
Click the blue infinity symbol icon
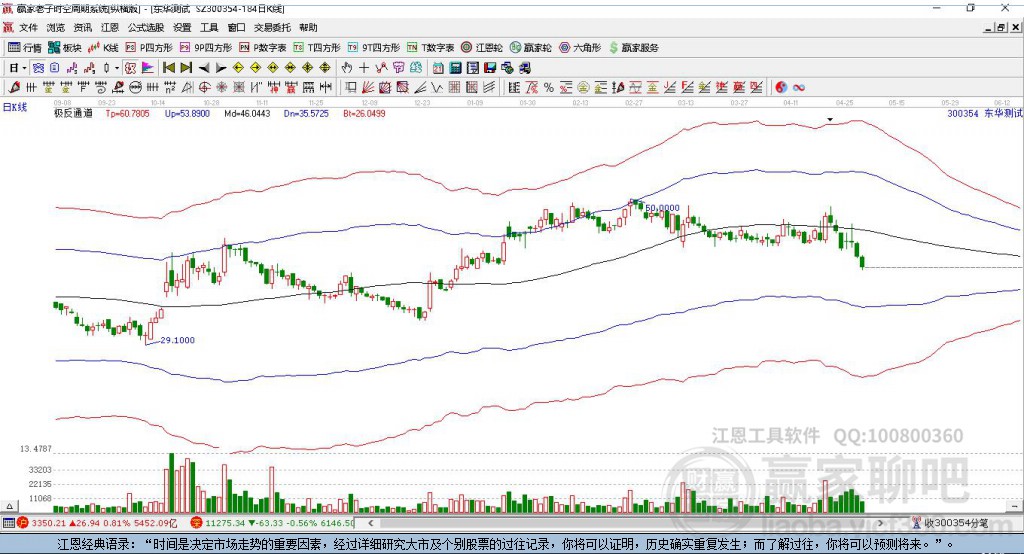(799, 87)
